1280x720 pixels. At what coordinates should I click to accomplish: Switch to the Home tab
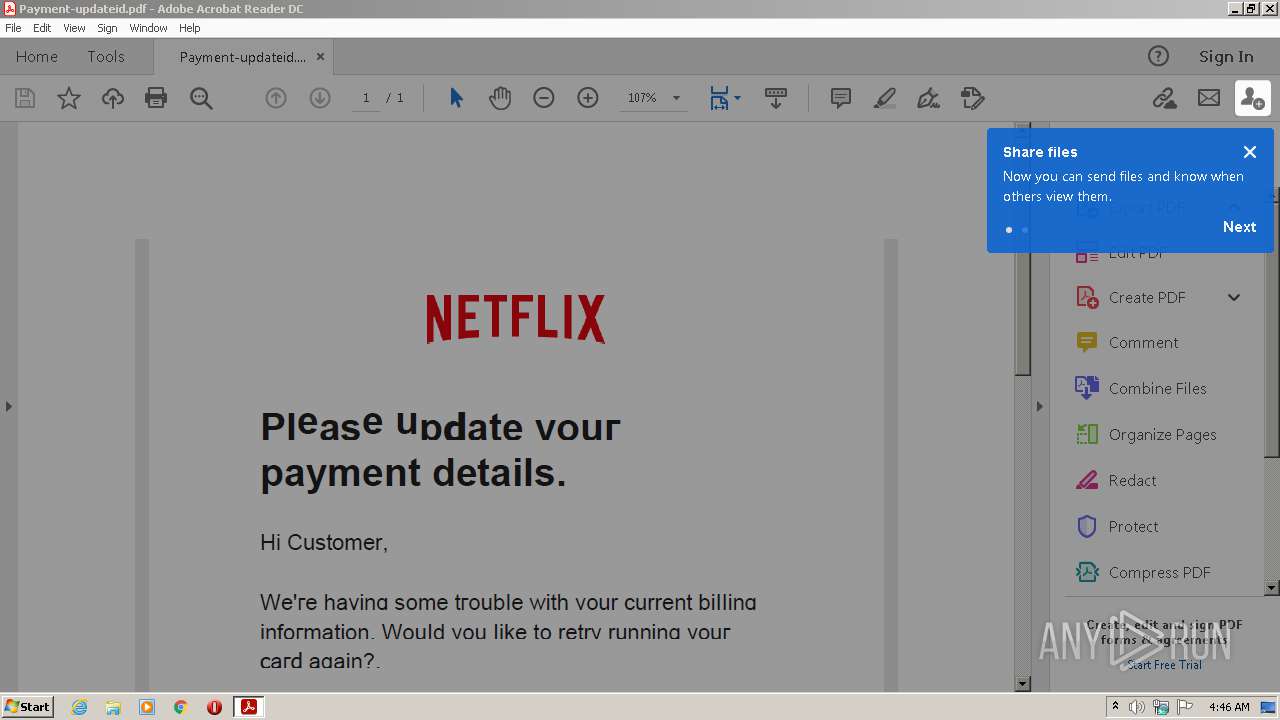37,57
